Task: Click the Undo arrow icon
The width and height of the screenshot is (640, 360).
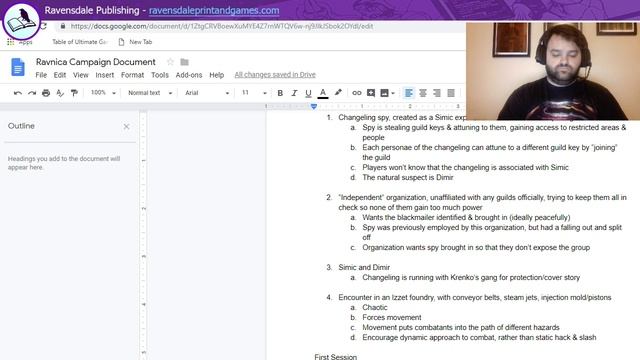Action: click(18, 93)
